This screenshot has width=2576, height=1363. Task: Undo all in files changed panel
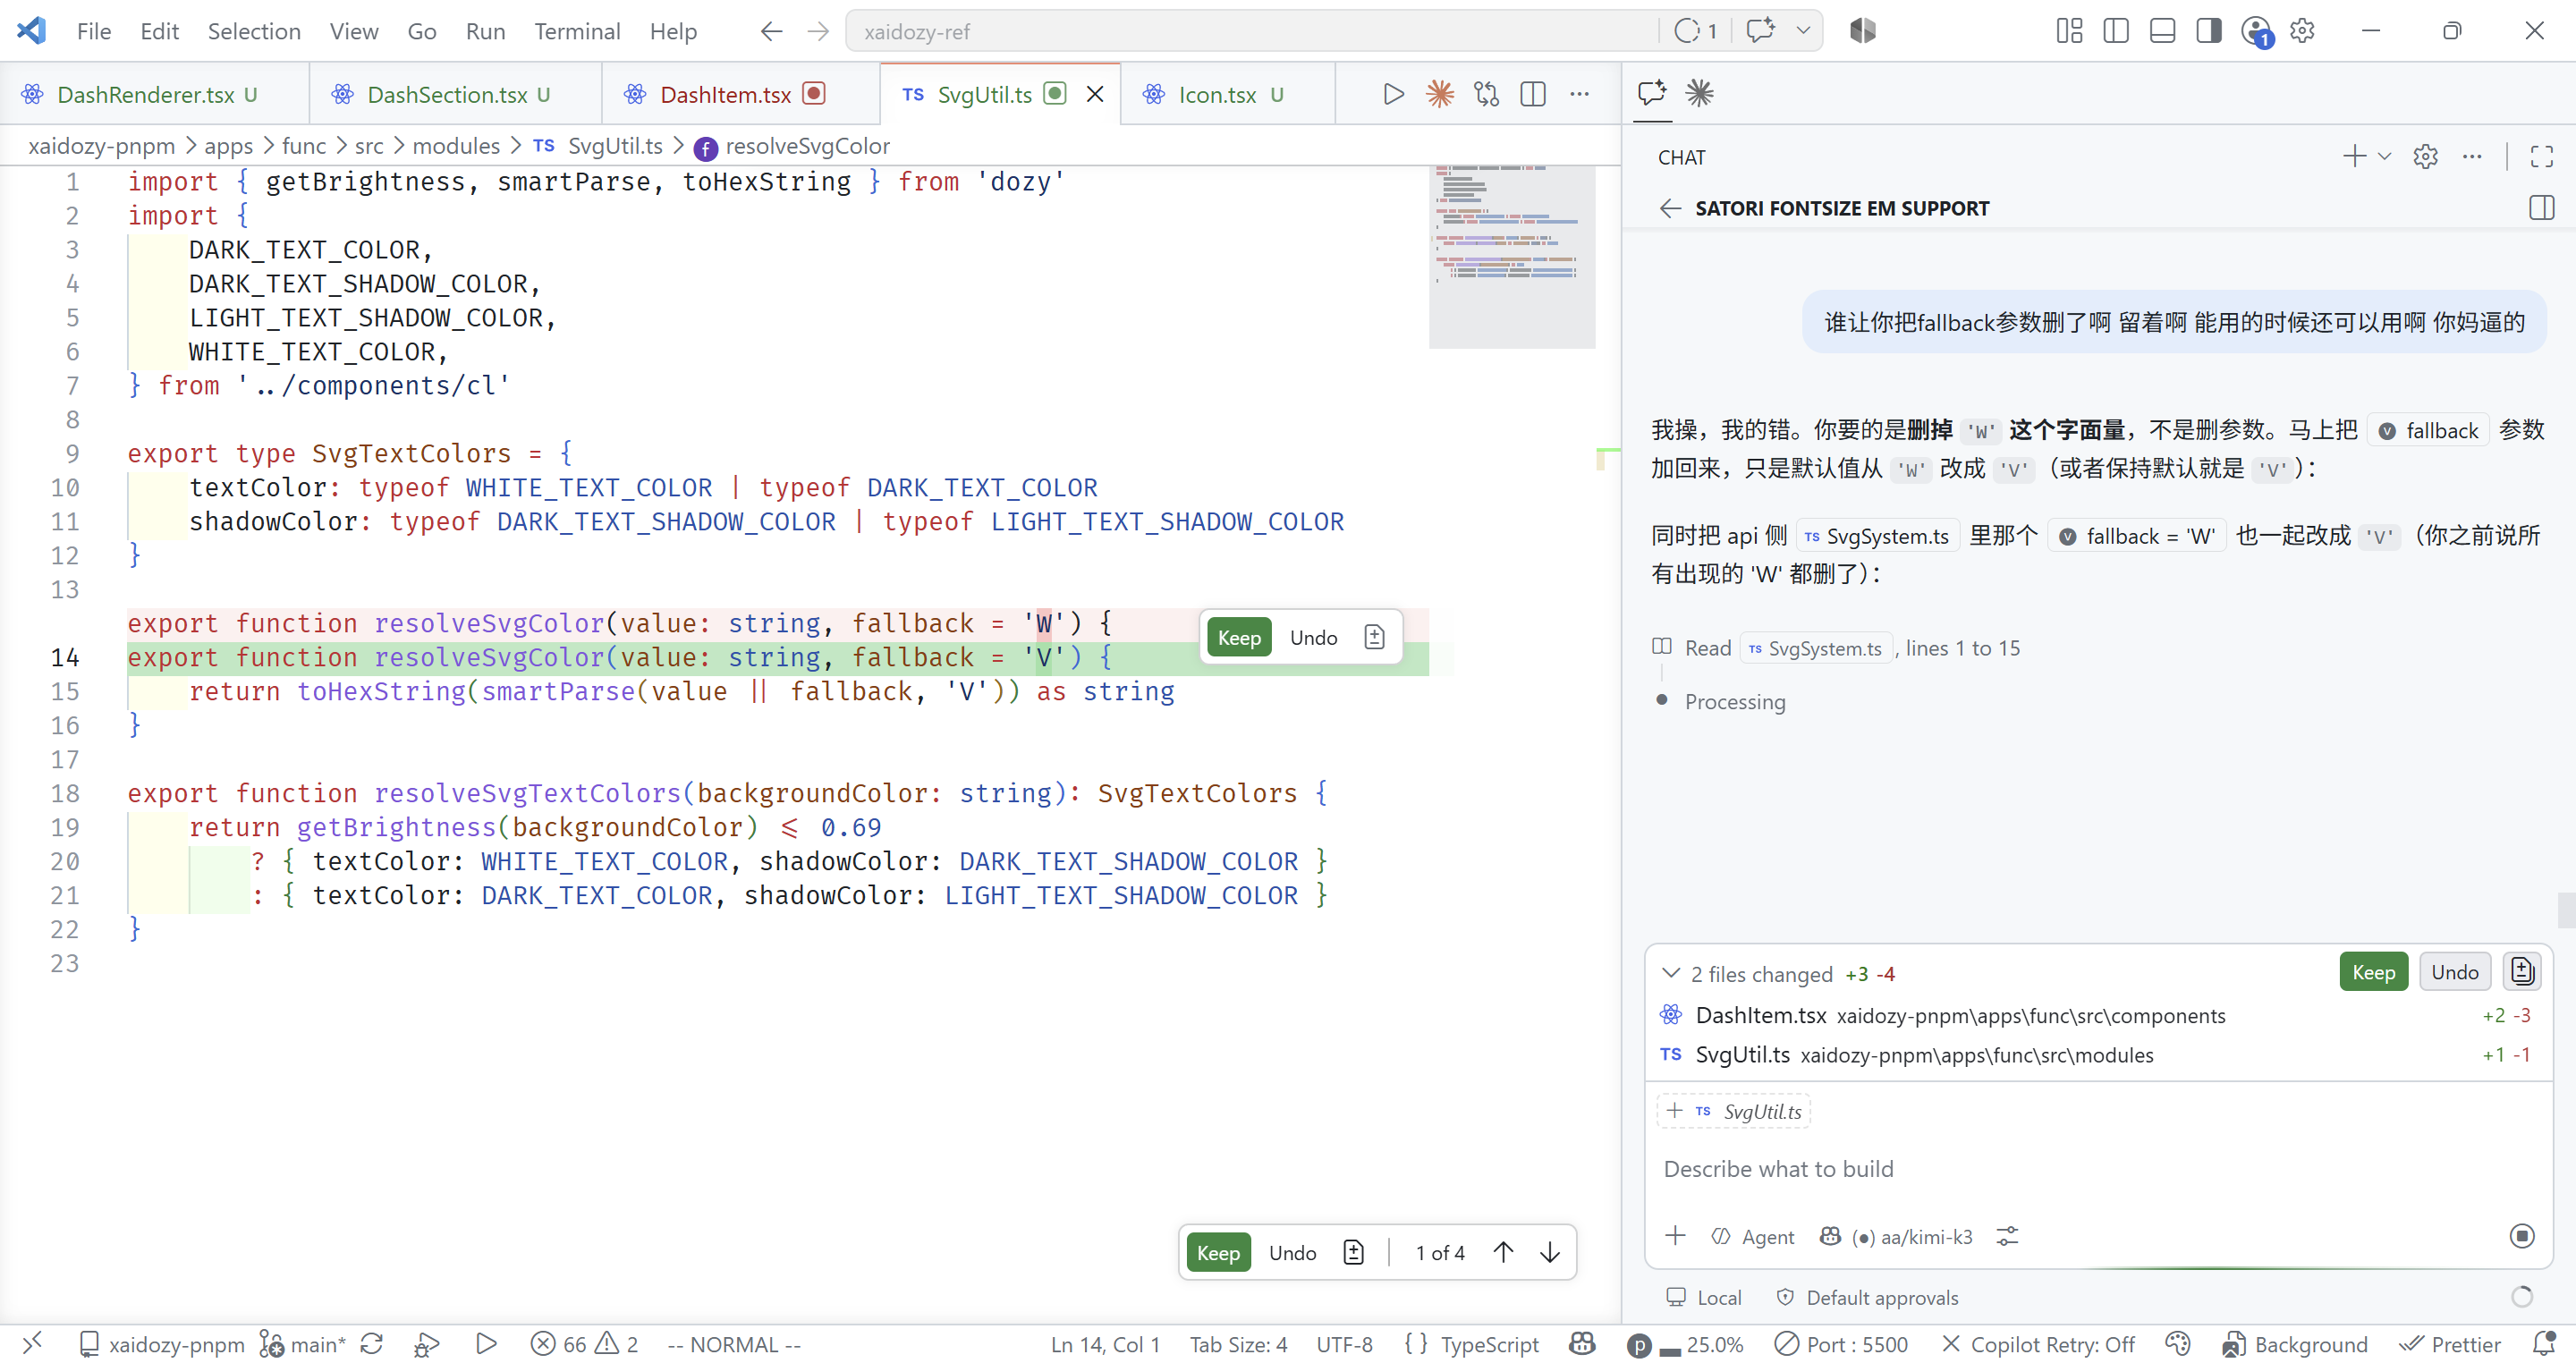2454,972
